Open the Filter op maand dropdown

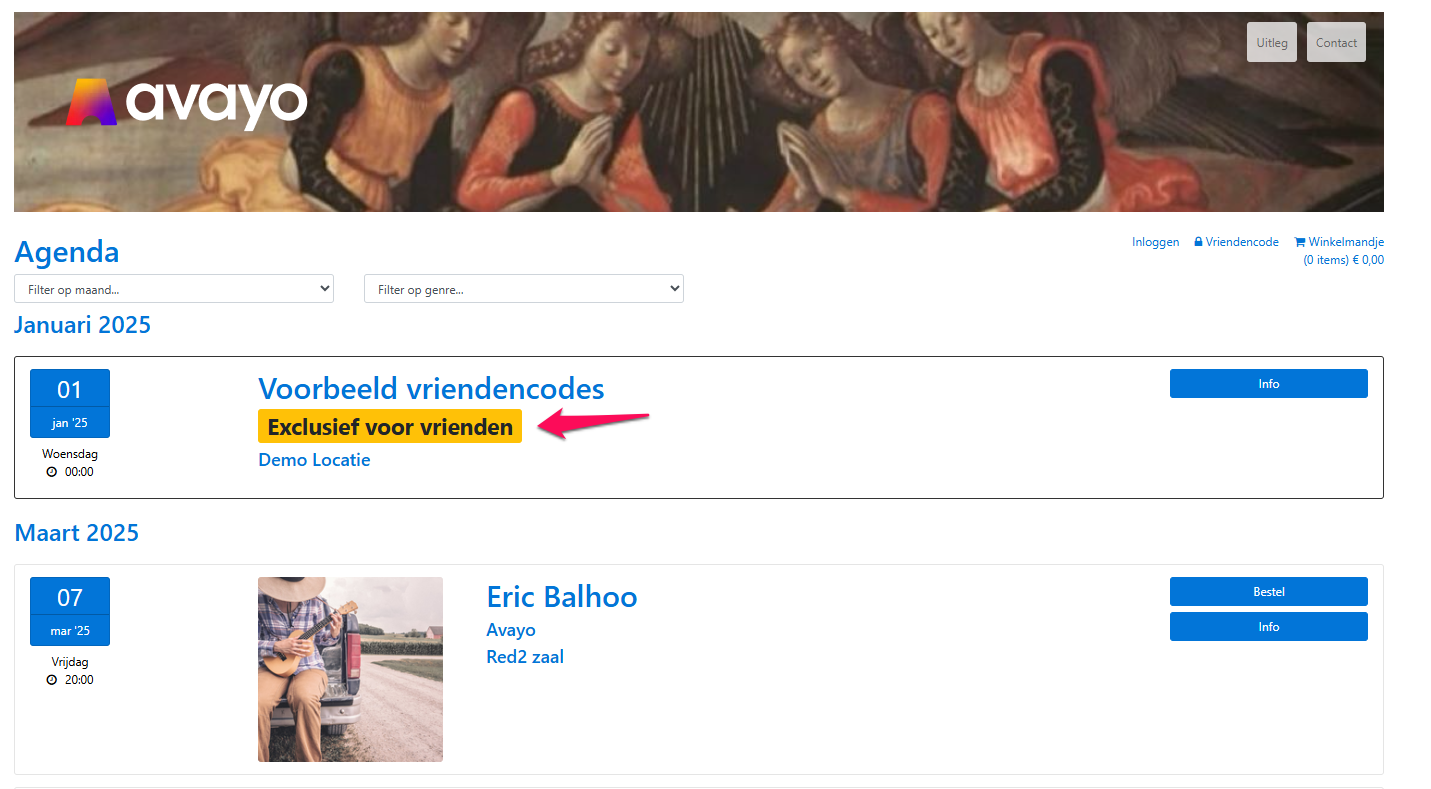point(174,289)
